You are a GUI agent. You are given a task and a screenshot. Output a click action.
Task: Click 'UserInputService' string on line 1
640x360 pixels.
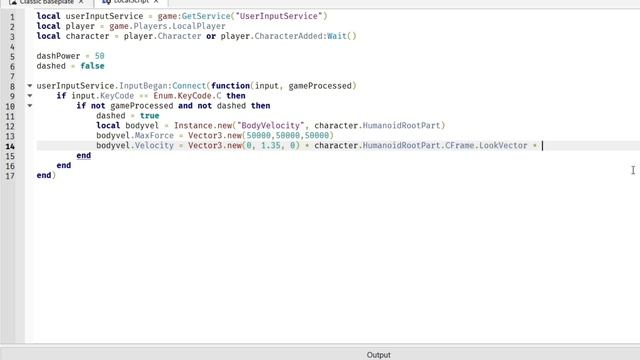tap(280, 16)
